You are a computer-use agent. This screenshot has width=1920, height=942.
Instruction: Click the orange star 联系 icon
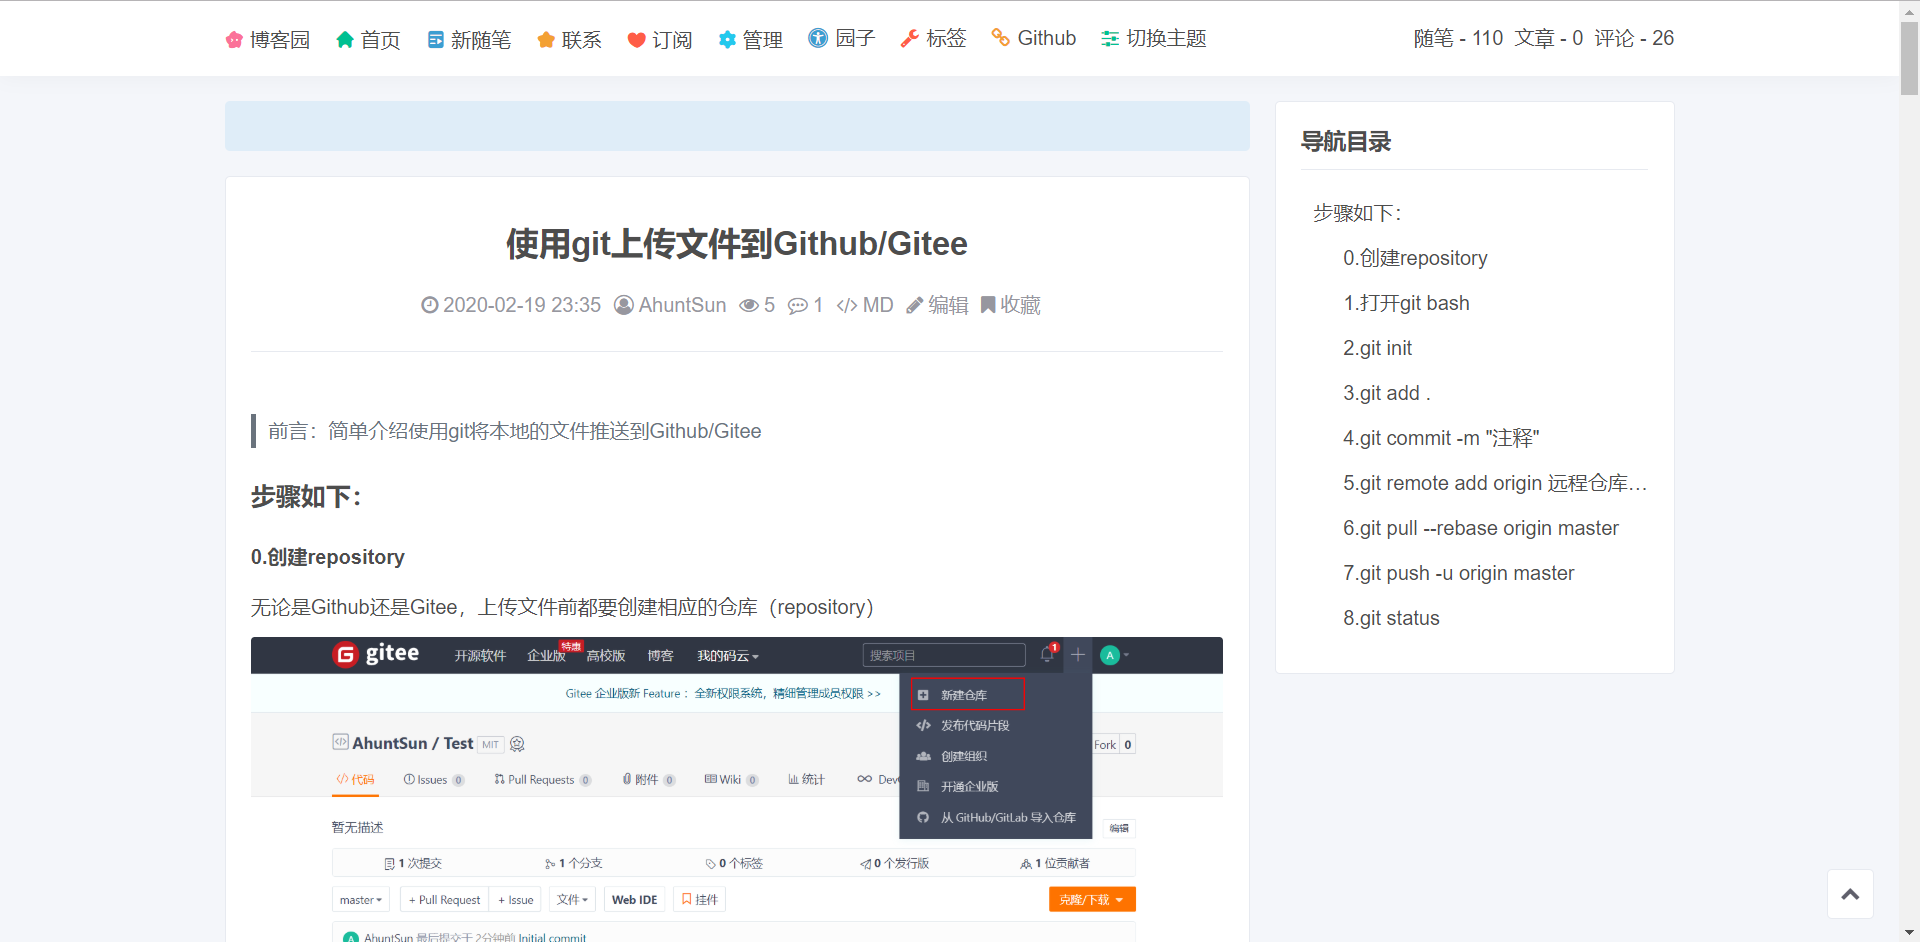(x=546, y=40)
